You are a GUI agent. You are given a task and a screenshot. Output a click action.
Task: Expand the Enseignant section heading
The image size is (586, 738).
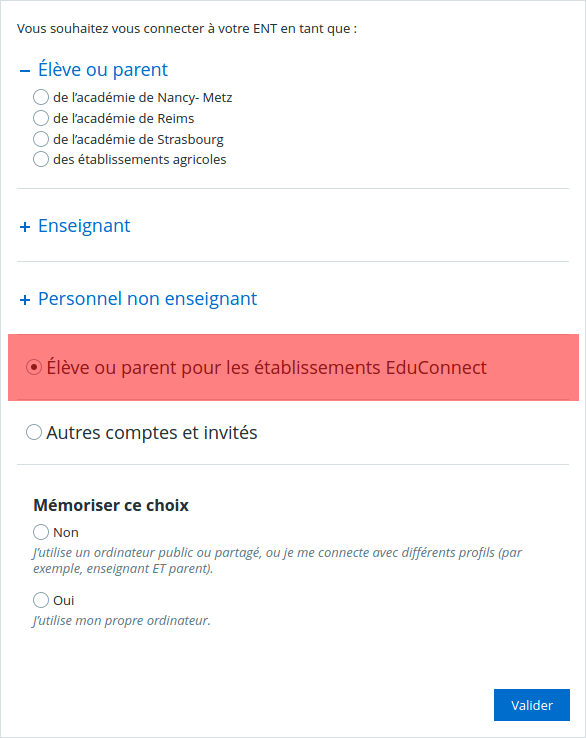[84, 226]
